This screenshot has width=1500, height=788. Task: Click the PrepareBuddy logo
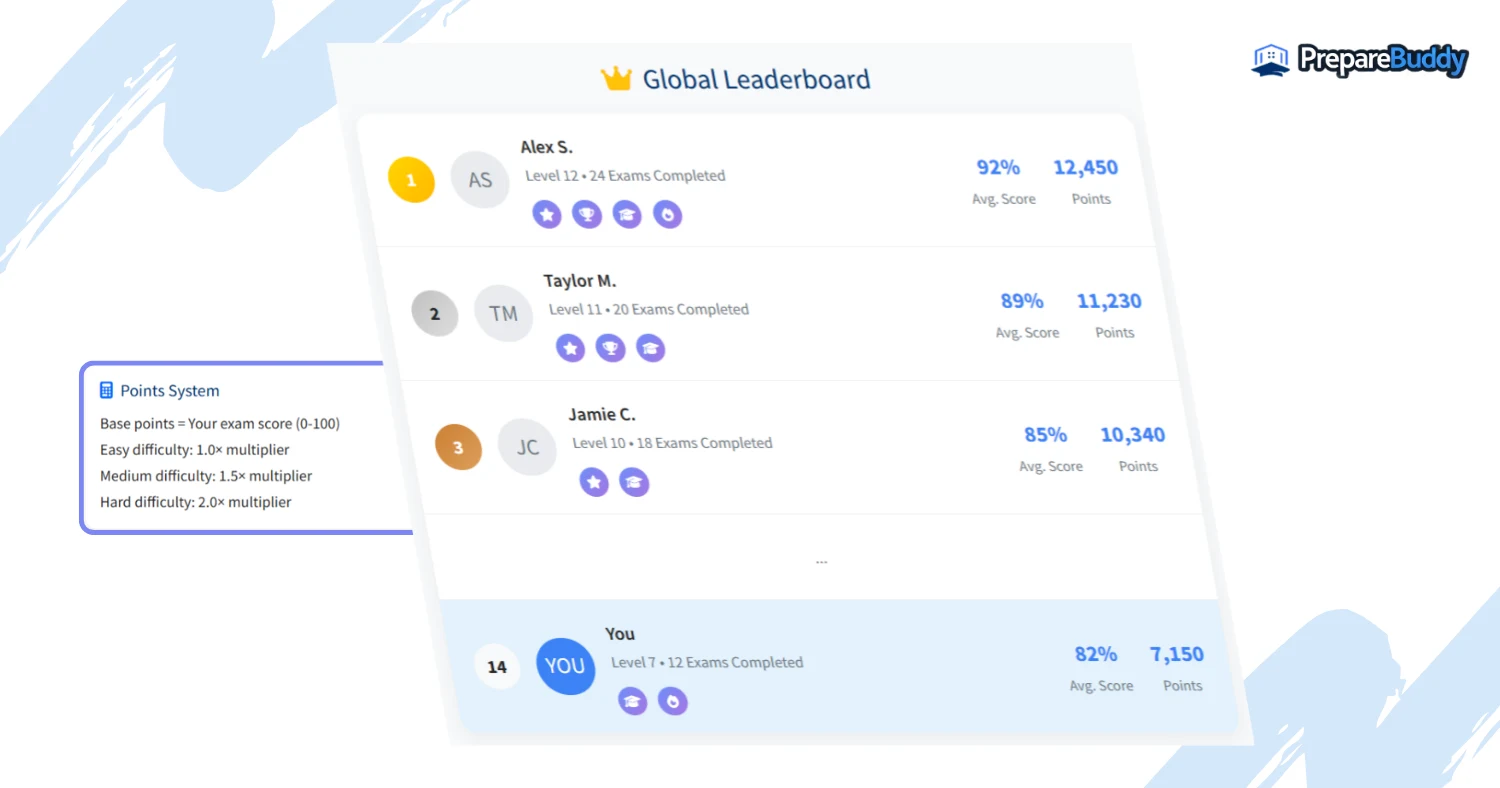1360,60
